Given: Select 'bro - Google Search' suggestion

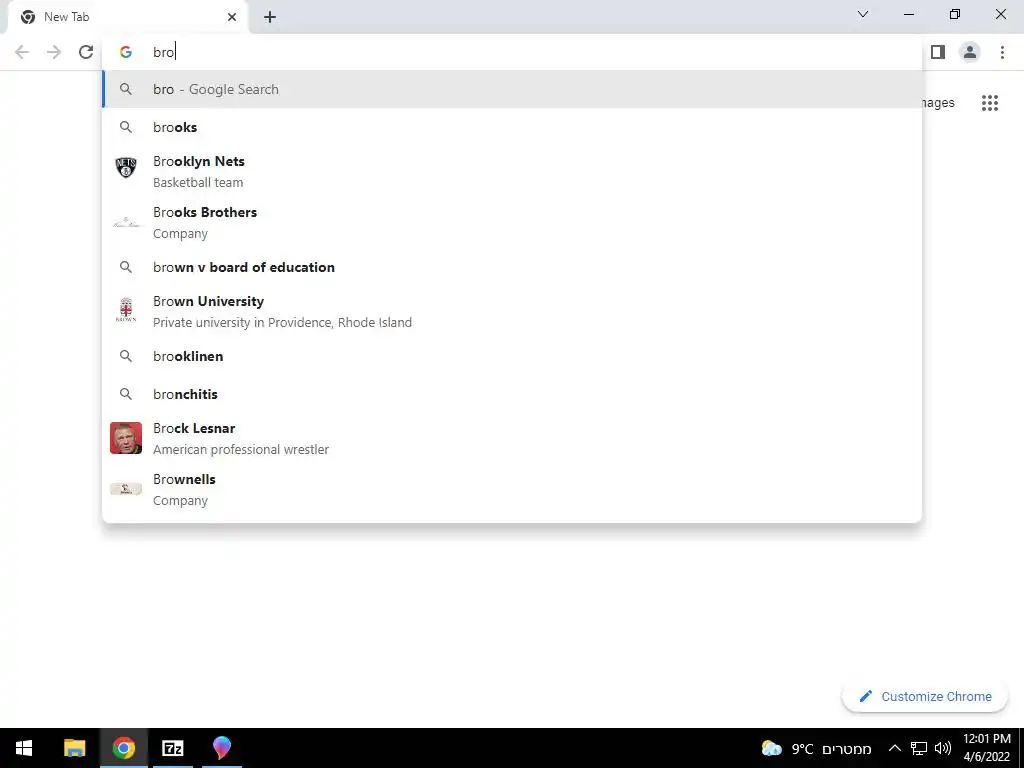Looking at the screenshot, I should (512, 89).
